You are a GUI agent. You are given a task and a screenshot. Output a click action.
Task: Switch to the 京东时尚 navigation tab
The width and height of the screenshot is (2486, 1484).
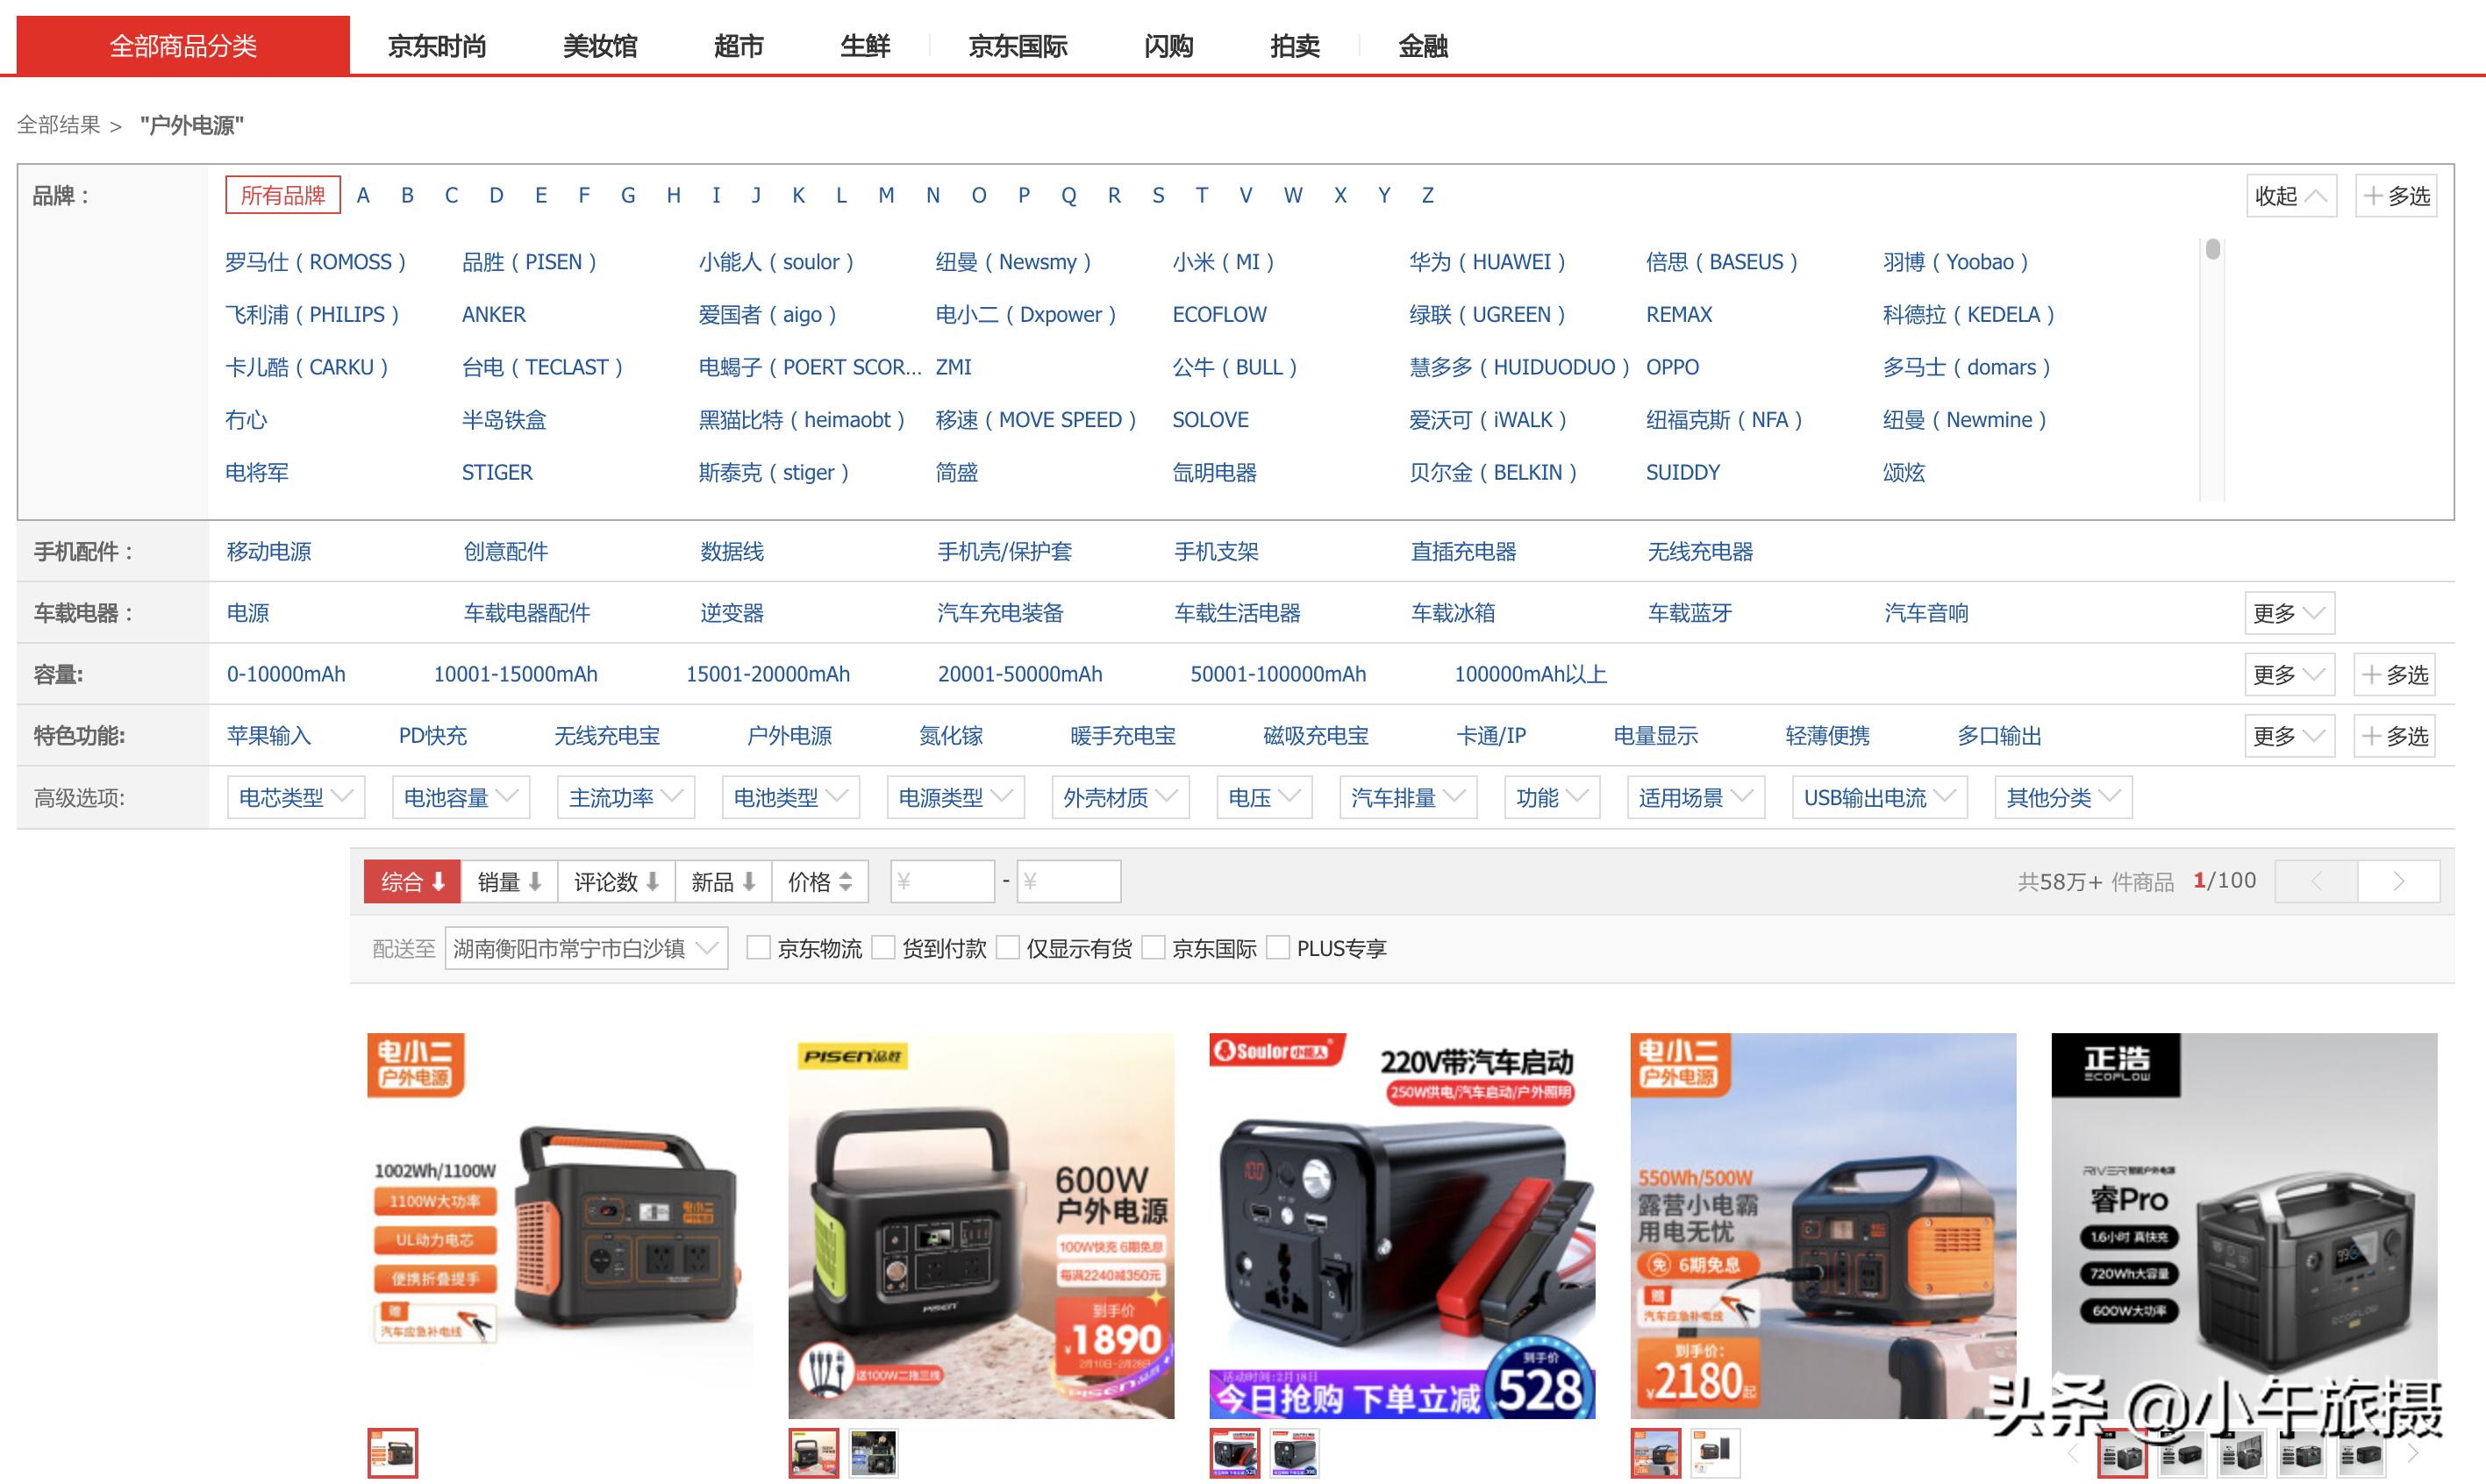point(437,46)
